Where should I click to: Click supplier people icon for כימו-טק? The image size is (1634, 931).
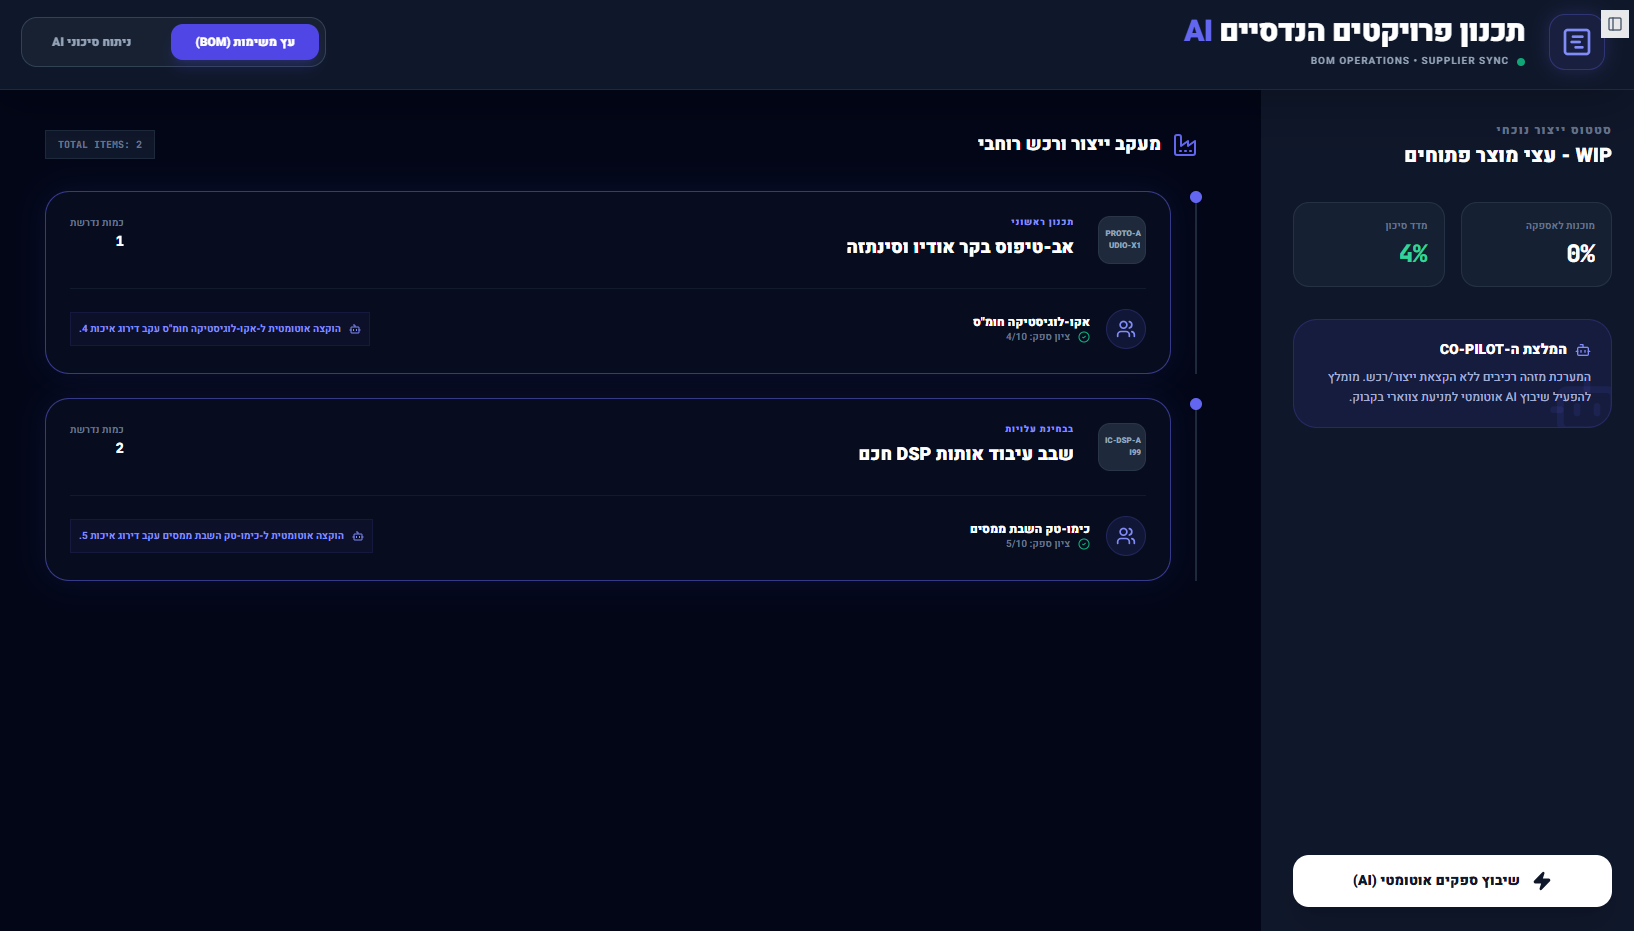1126,536
